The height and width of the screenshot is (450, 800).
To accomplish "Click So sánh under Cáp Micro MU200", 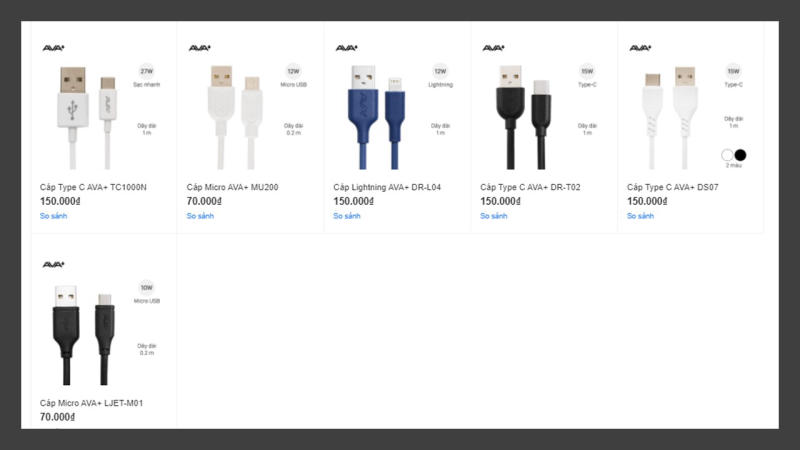I will pyautogui.click(x=200, y=216).
